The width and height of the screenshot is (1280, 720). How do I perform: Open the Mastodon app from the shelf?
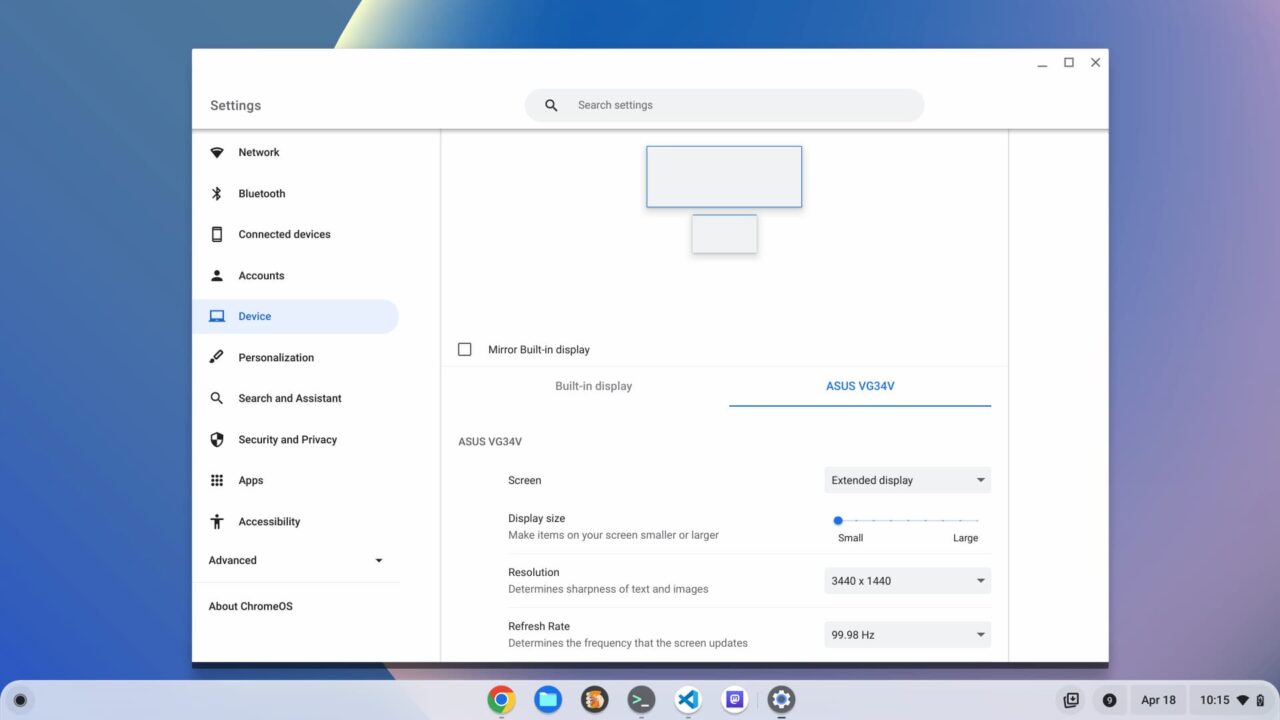[735, 699]
